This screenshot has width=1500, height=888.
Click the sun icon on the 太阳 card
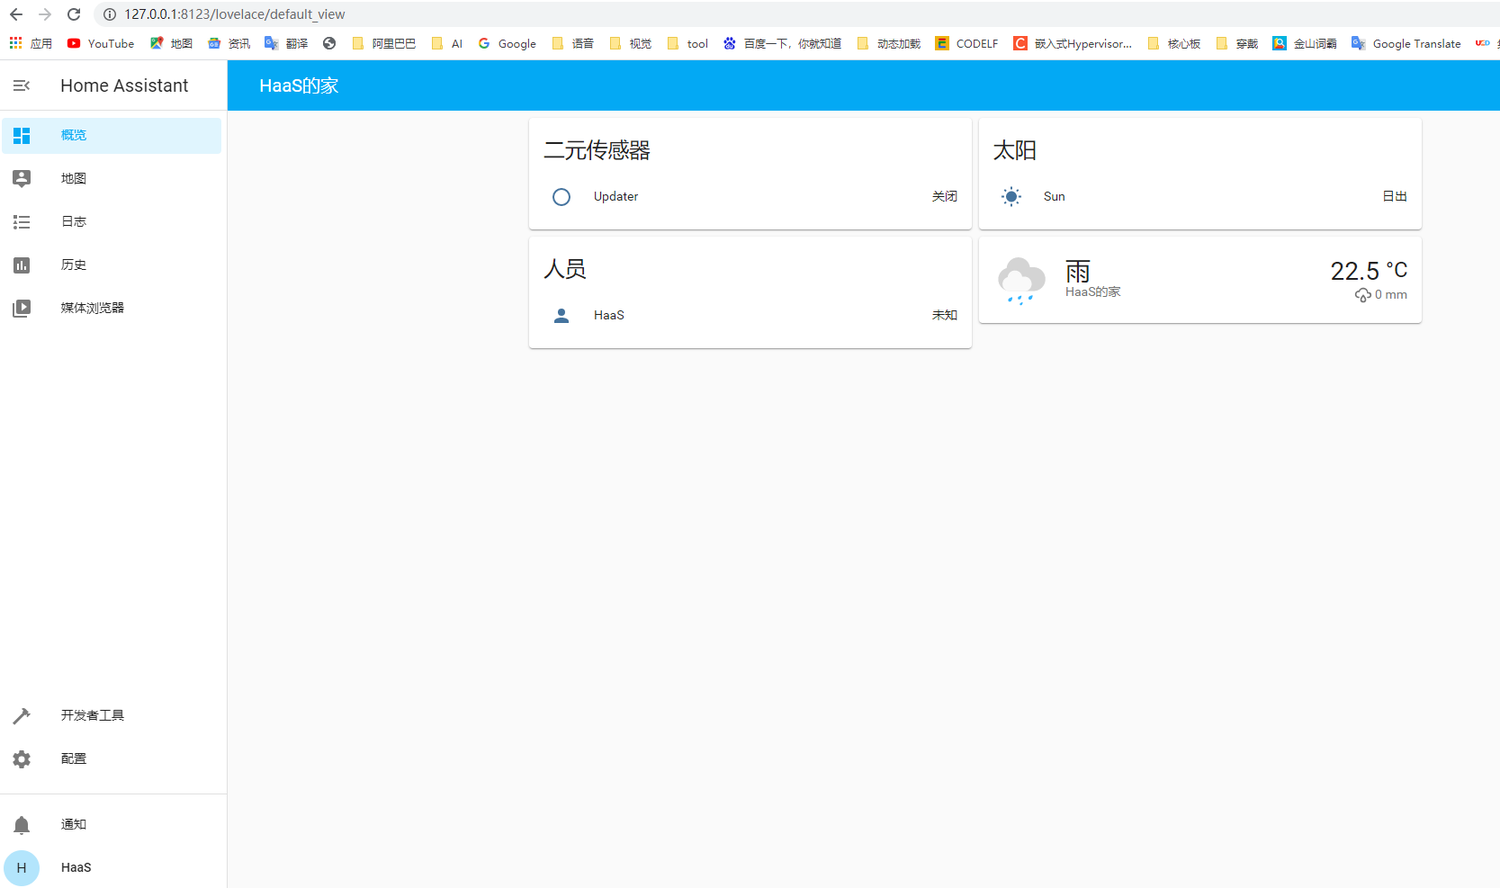point(1011,196)
